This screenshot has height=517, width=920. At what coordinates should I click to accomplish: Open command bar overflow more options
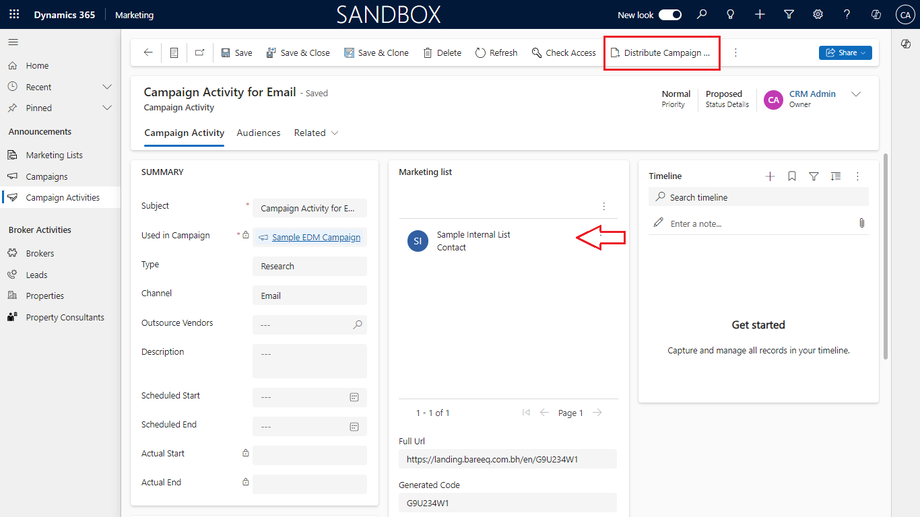(735, 53)
